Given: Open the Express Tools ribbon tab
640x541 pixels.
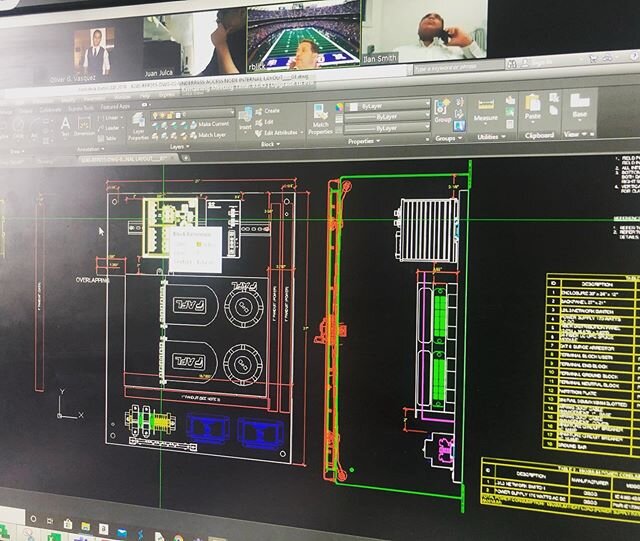Looking at the screenshot, I should (x=80, y=108).
